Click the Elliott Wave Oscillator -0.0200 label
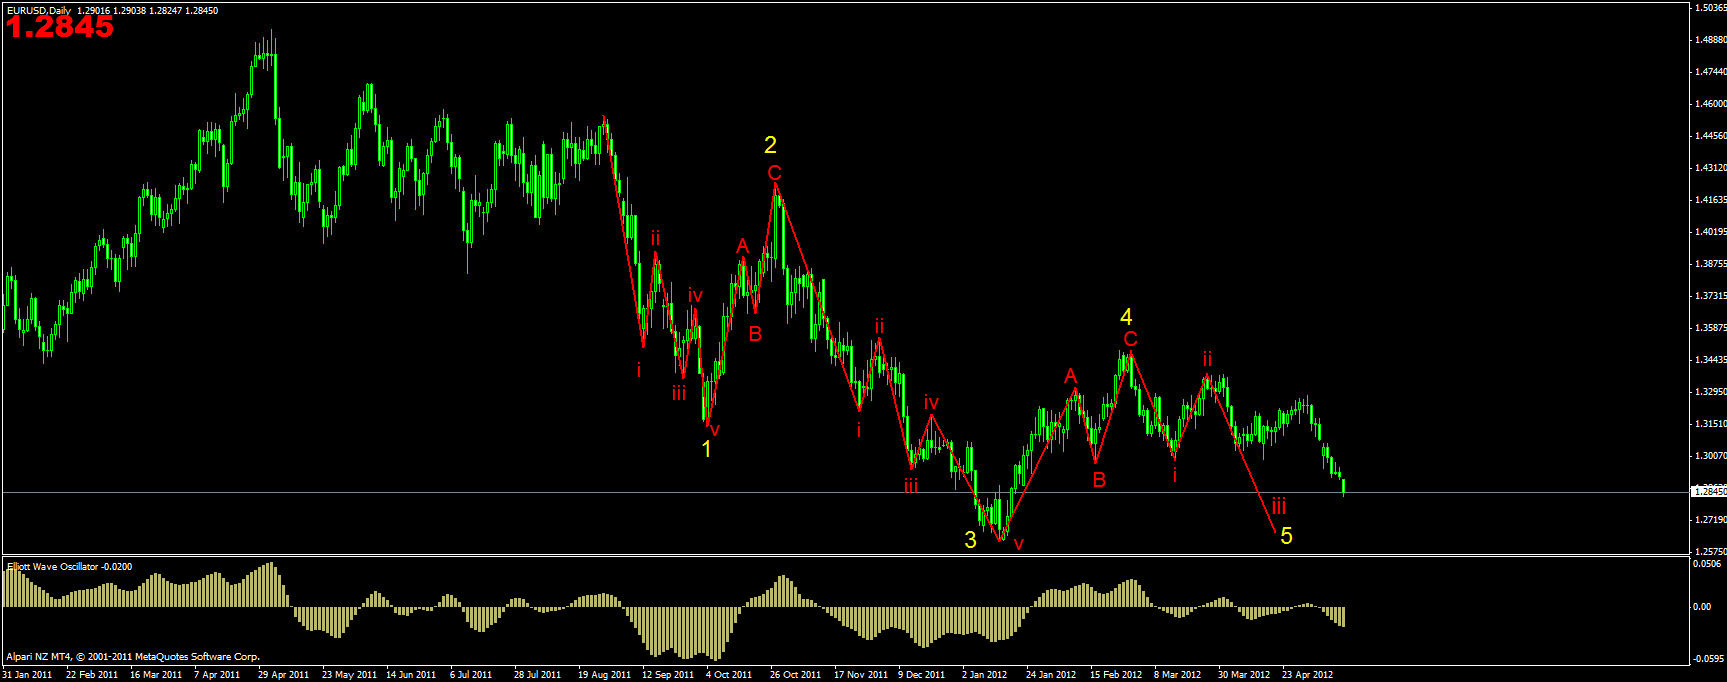The image size is (1727, 682). (x=70, y=567)
